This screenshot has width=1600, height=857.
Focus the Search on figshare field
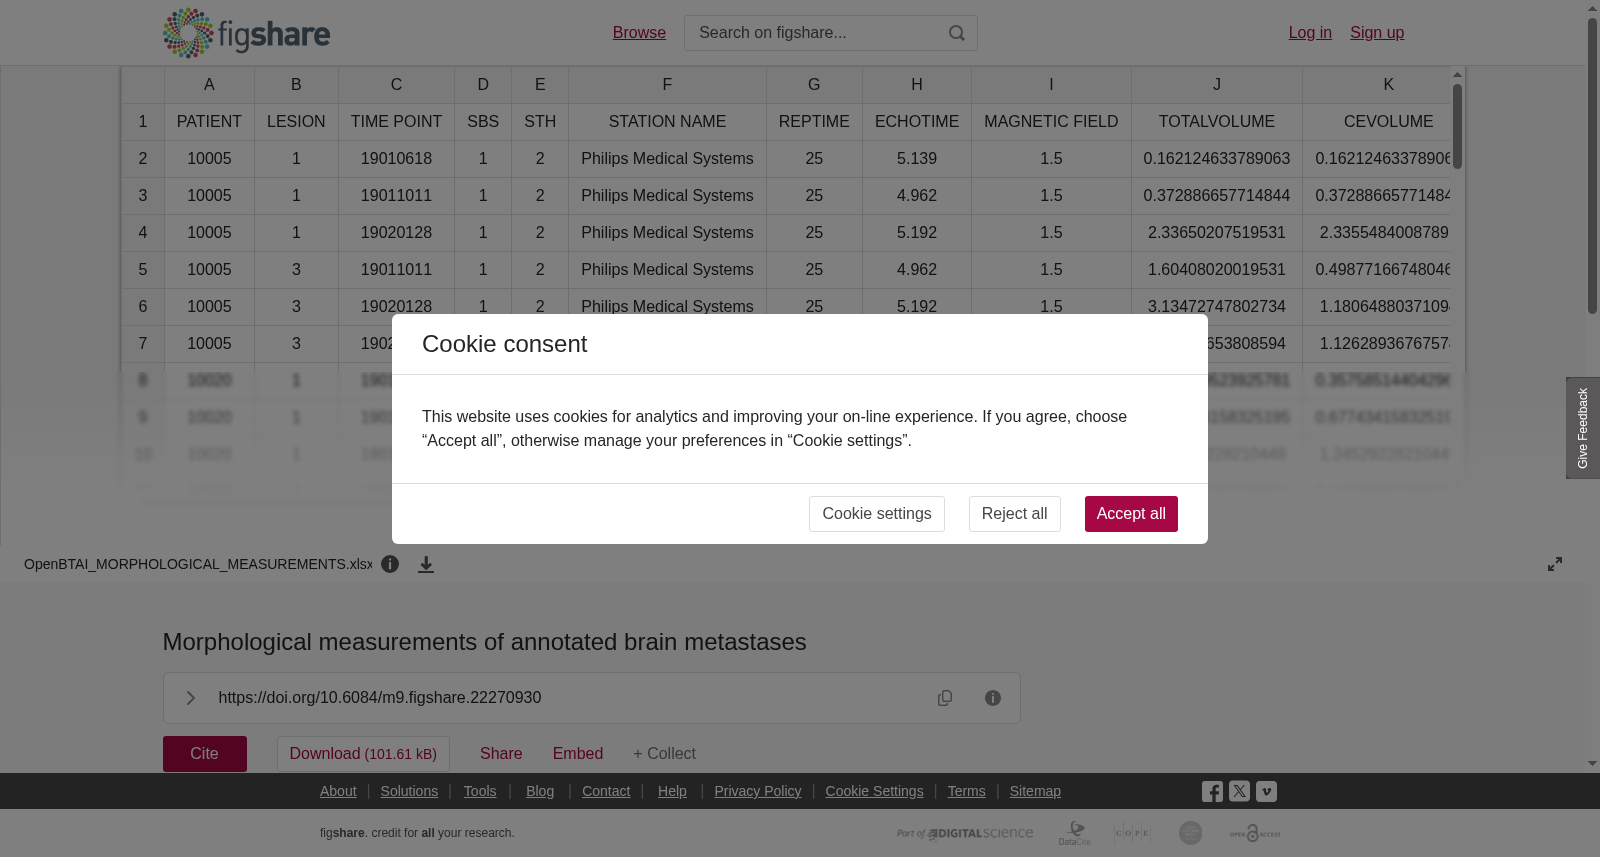pyautogui.click(x=815, y=33)
